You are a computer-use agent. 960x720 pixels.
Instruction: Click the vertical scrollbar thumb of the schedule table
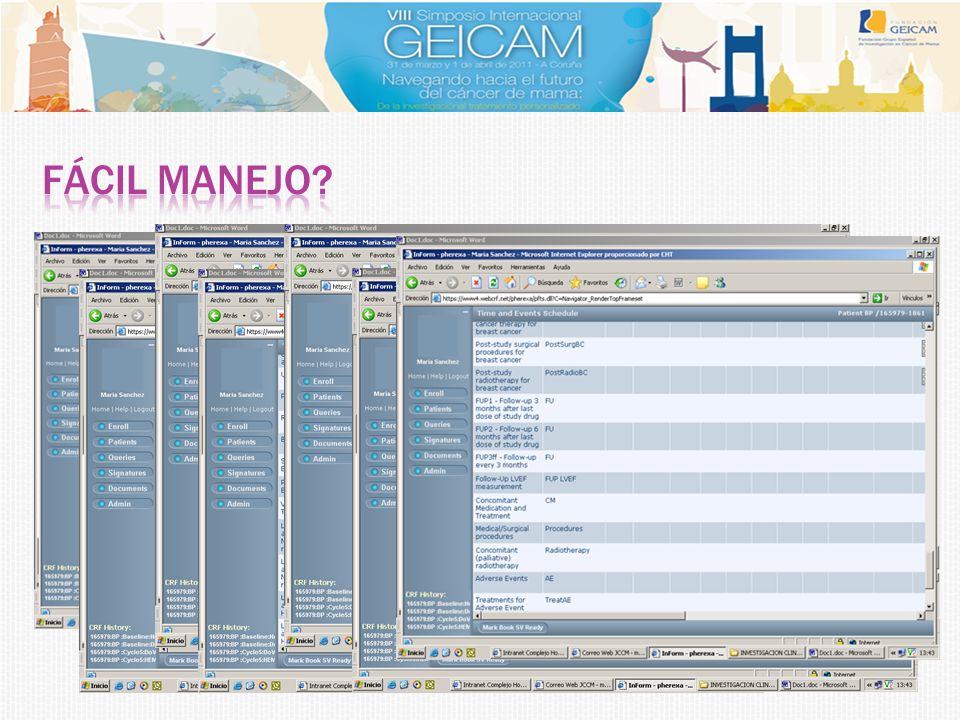pos(929,568)
